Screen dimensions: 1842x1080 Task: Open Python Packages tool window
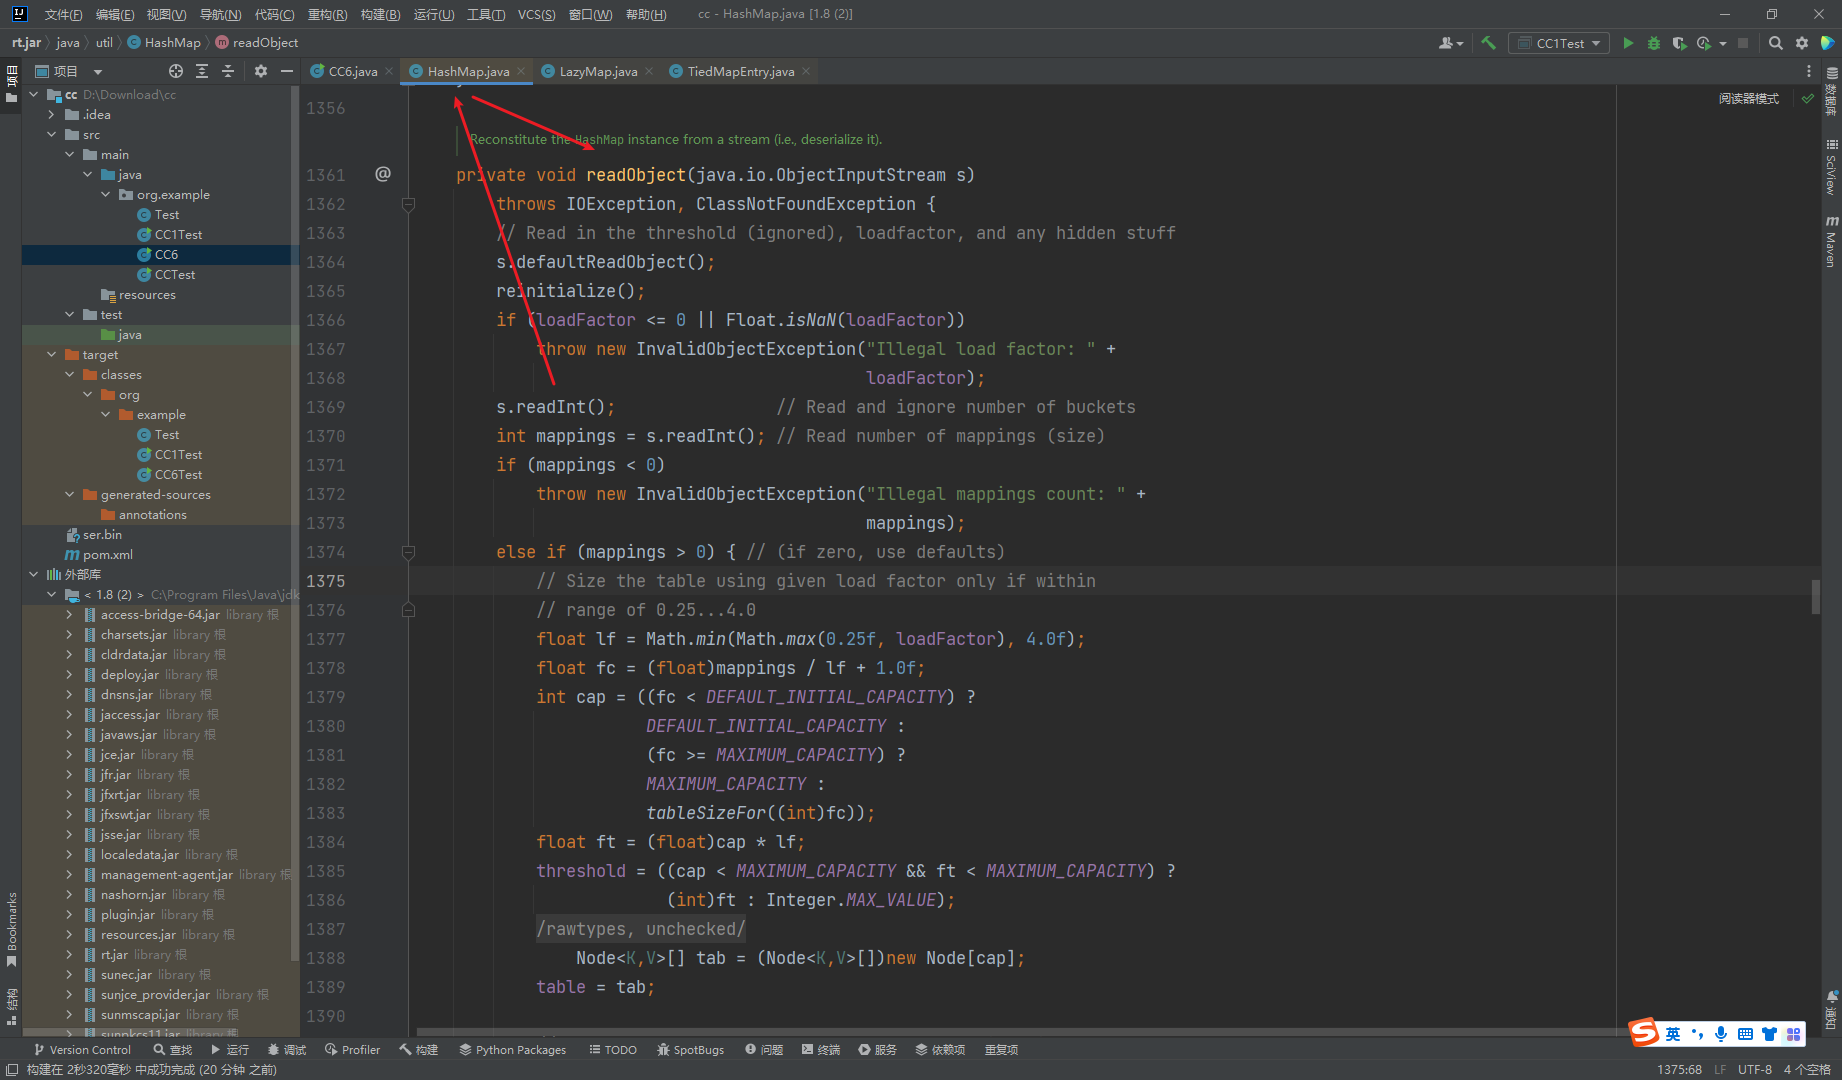tap(512, 1049)
